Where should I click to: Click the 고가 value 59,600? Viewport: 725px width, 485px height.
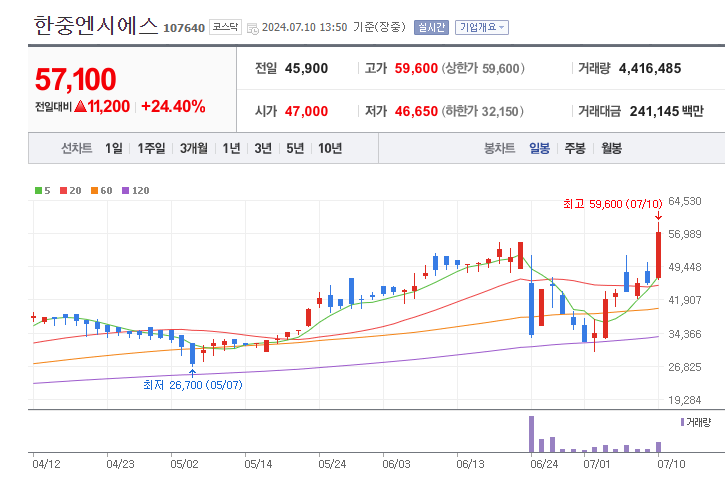coord(416,68)
